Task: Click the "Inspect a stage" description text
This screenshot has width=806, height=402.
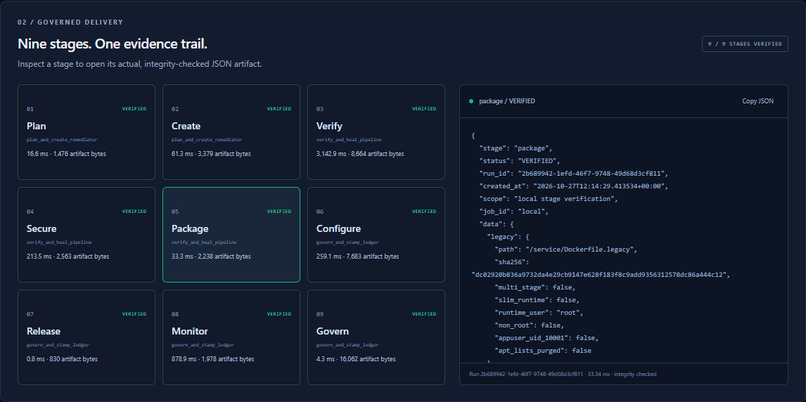Action: tap(140, 65)
